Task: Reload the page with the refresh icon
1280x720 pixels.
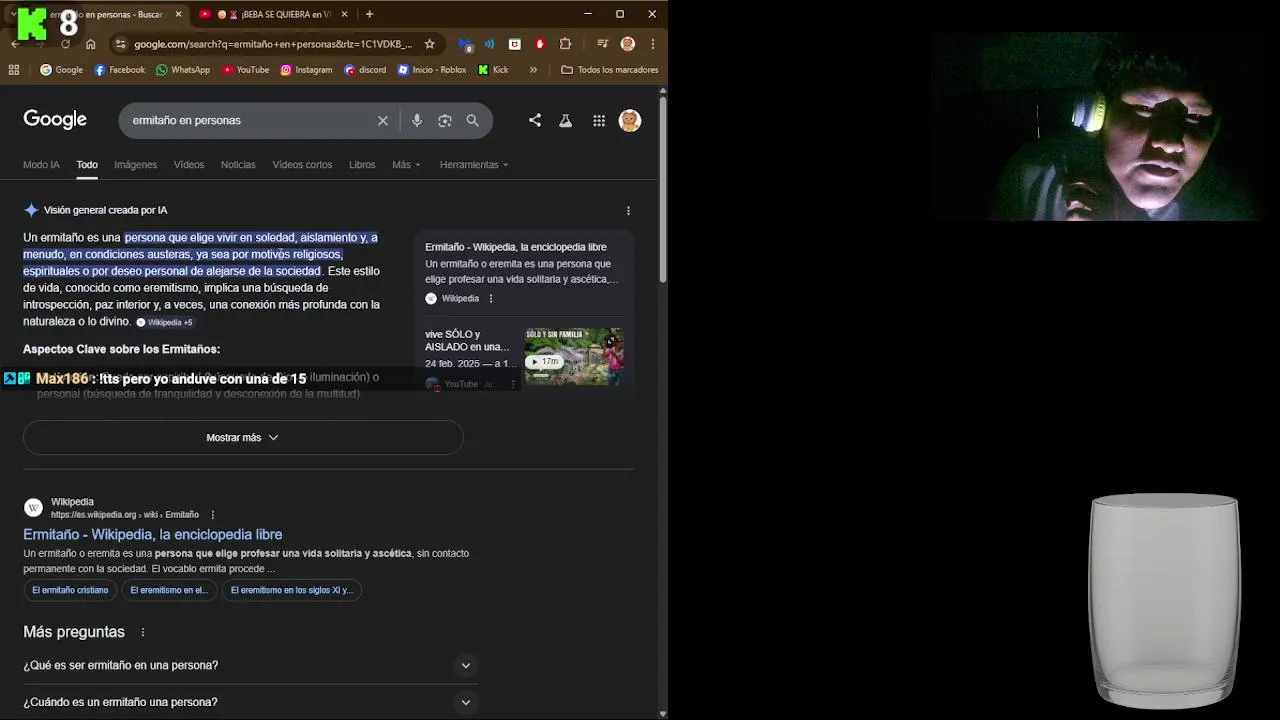Action: click(x=65, y=44)
